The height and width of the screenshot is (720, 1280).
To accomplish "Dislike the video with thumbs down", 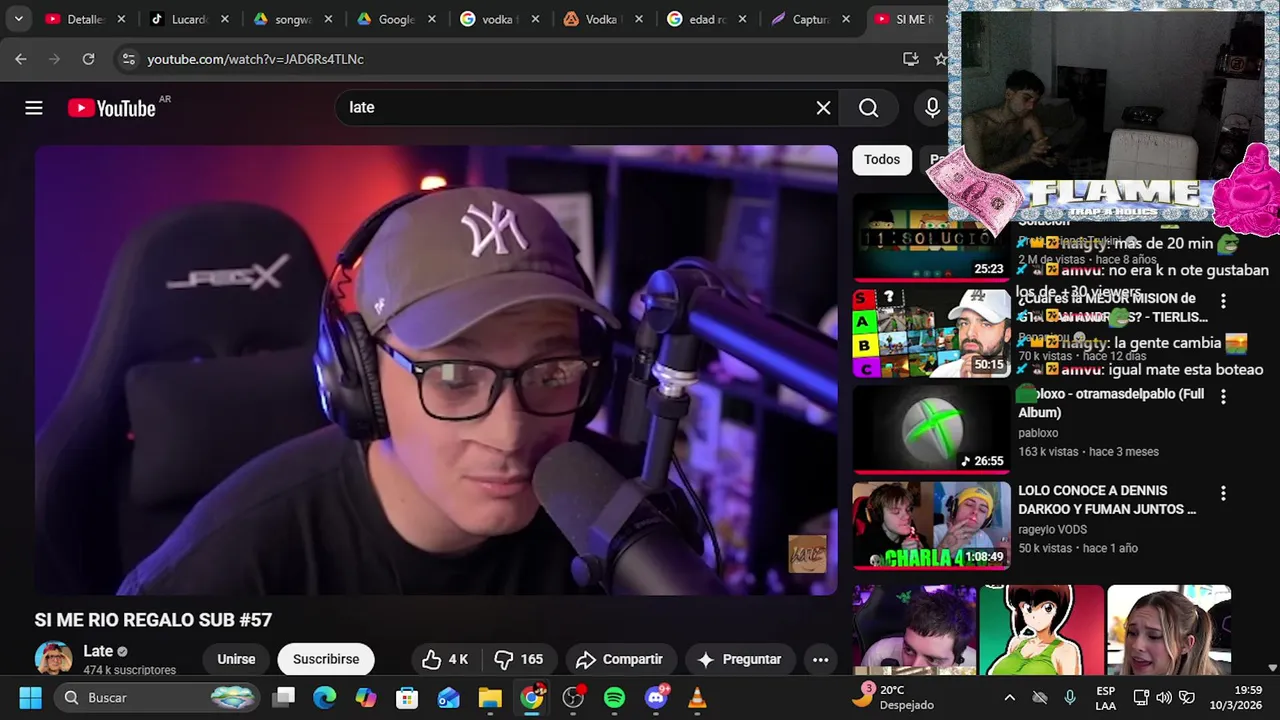I will (518, 659).
